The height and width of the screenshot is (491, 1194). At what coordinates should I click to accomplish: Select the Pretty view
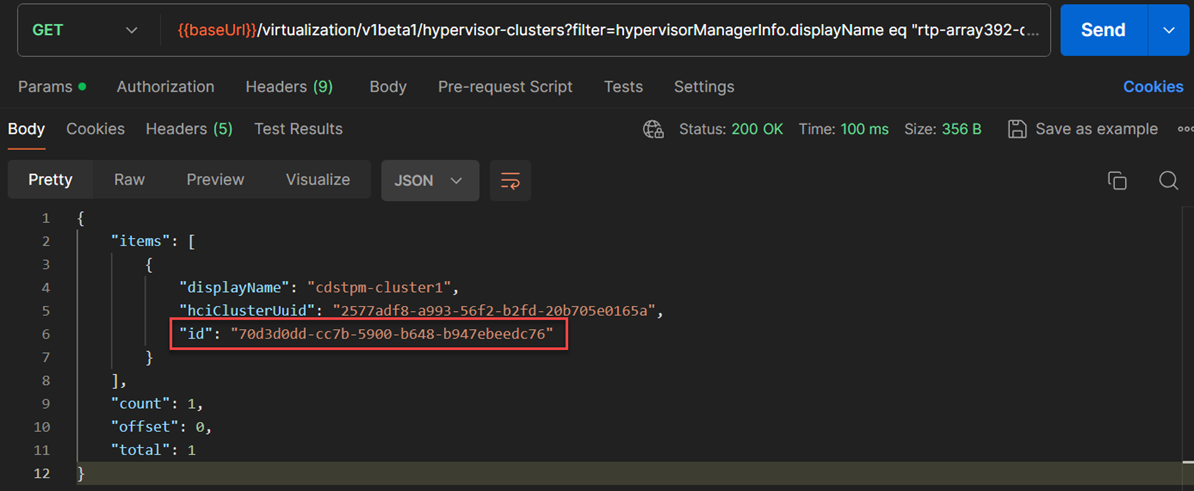50,180
